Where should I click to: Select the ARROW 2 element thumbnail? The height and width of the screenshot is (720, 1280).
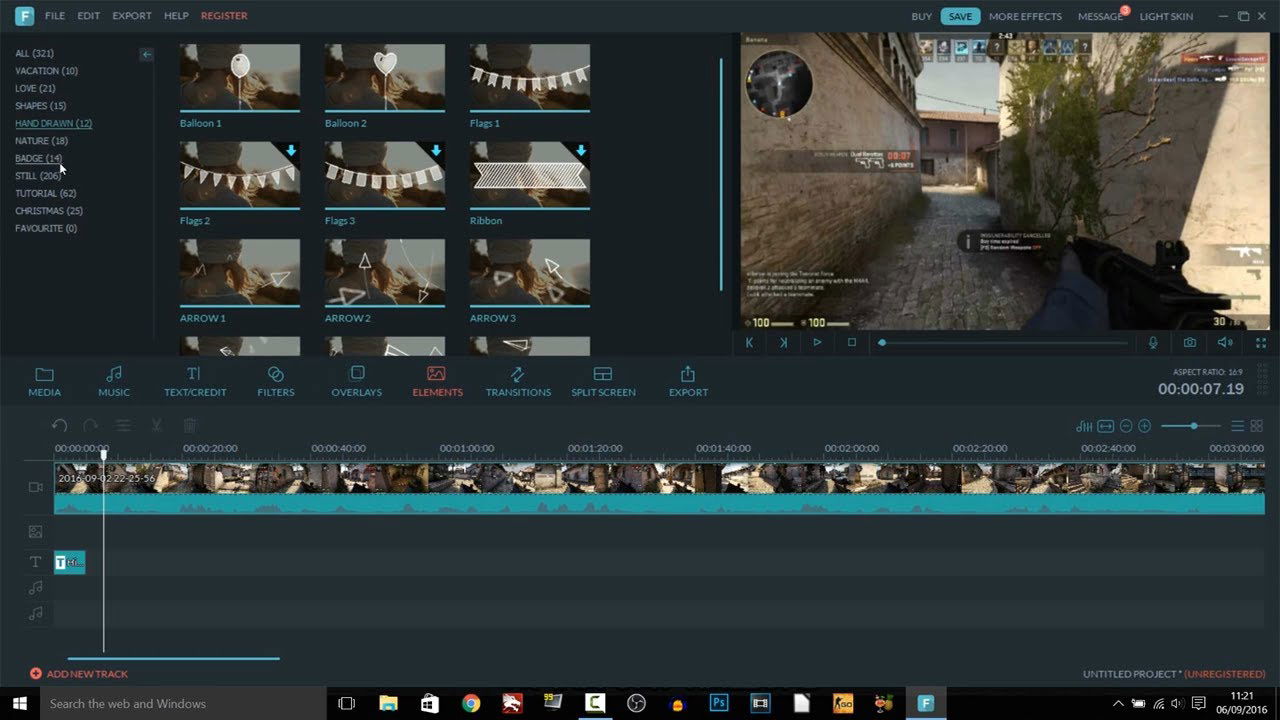[385, 272]
